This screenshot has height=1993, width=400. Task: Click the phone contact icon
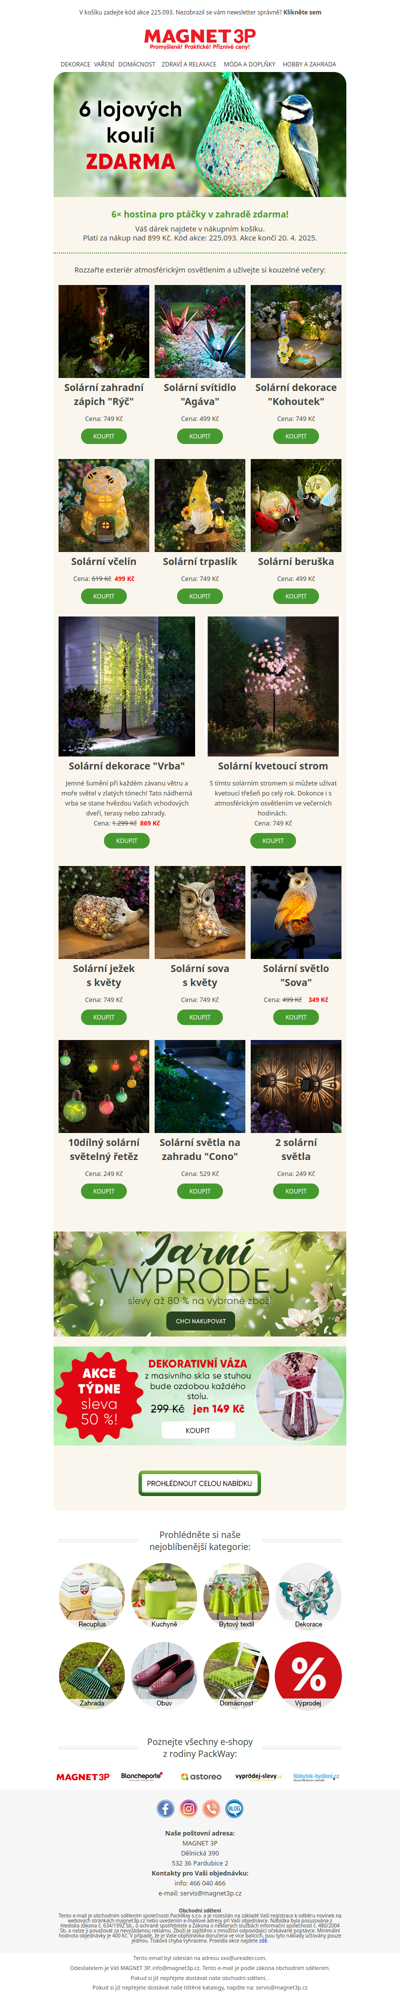coord(211,1808)
